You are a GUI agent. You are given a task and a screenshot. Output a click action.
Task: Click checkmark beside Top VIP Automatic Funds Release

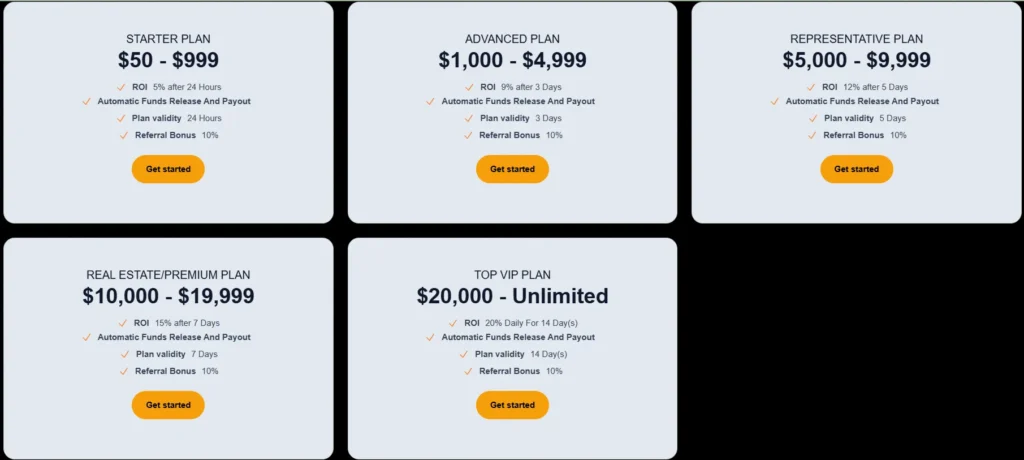click(x=431, y=338)
